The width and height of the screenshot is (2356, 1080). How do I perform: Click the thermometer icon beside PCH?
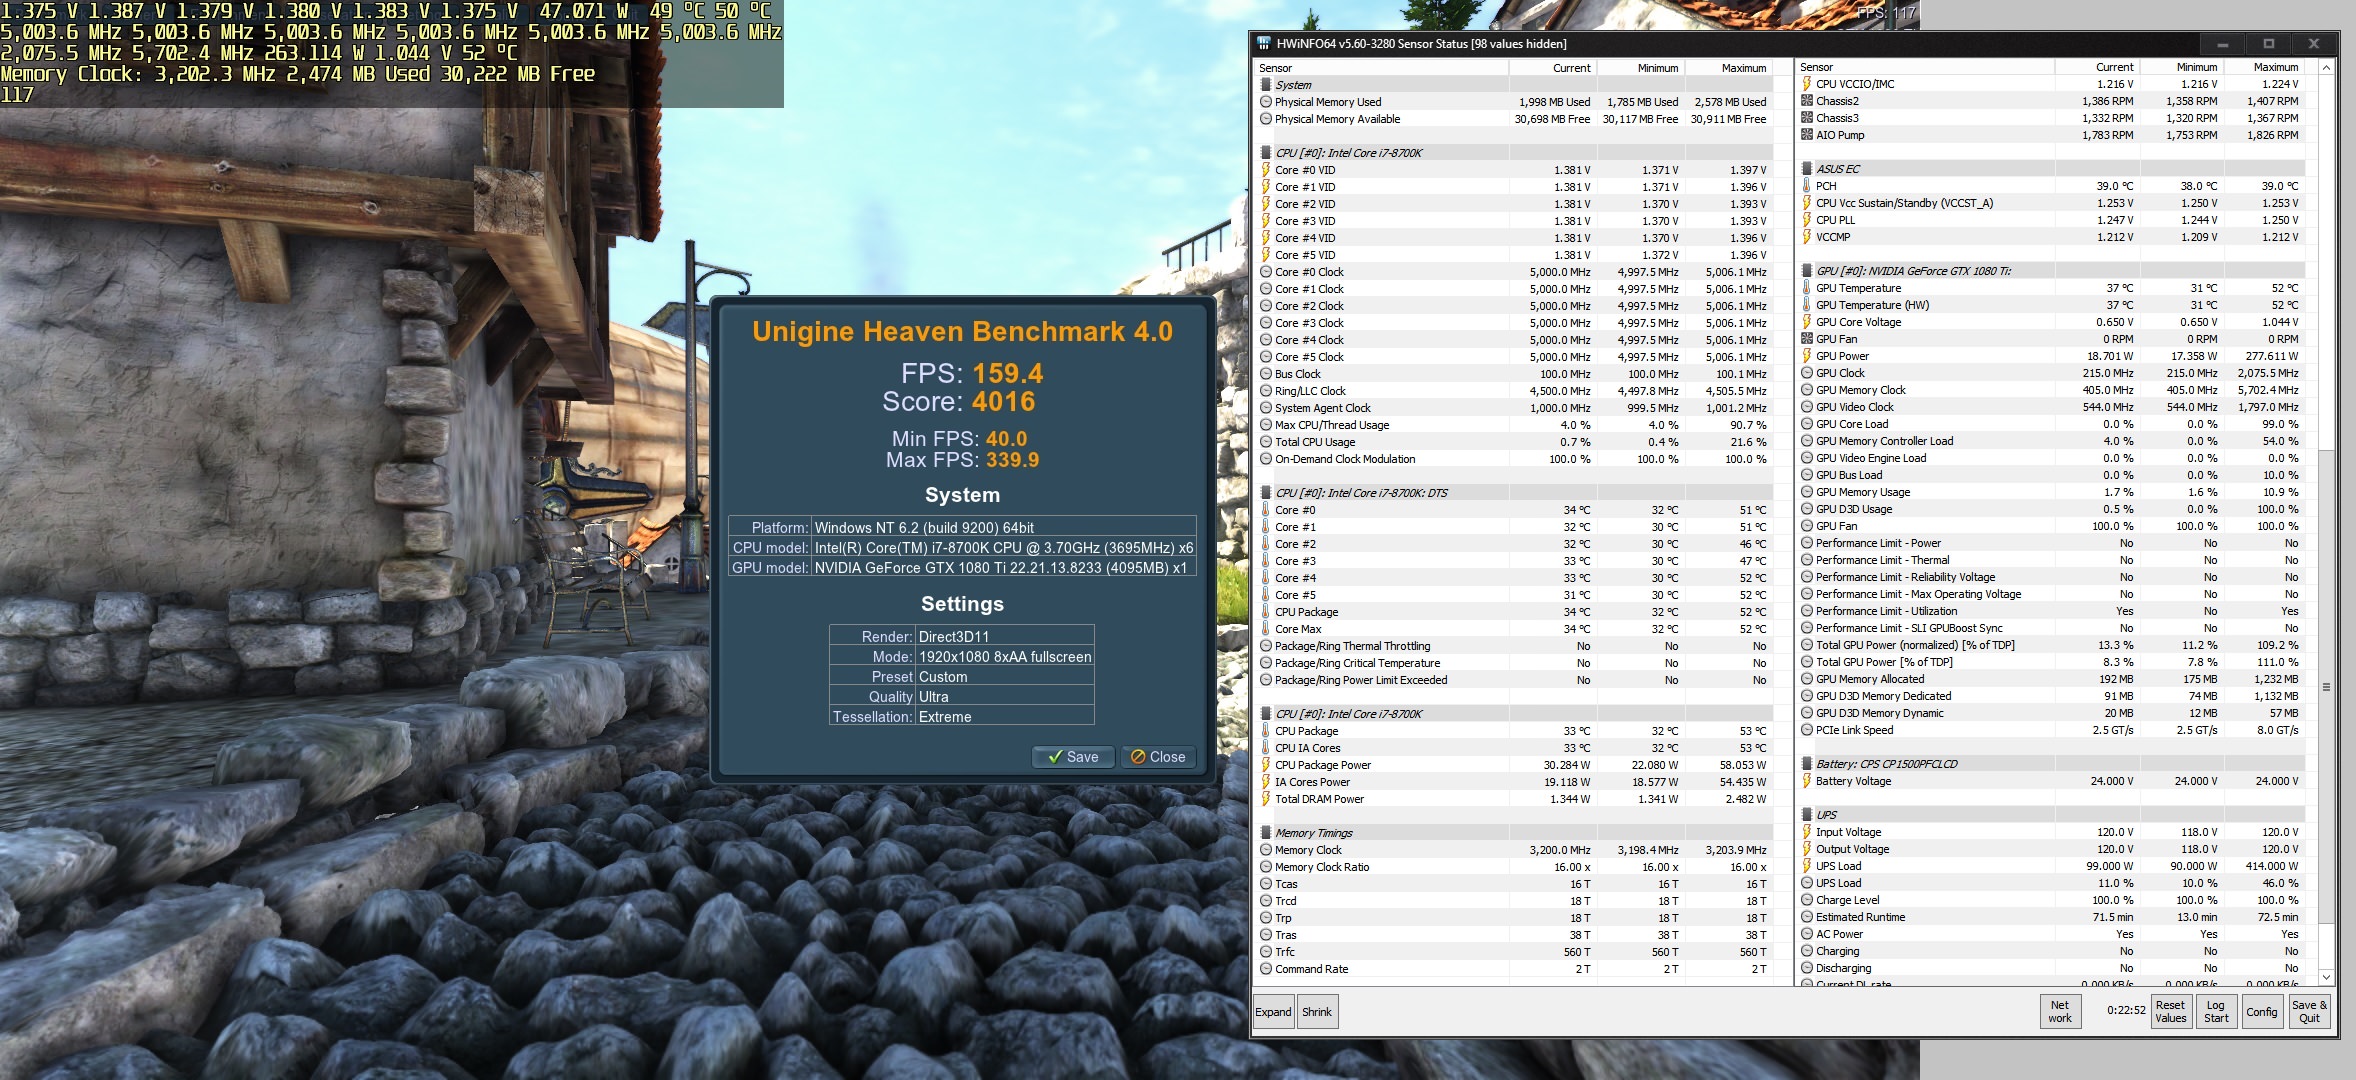point(1807,186)
